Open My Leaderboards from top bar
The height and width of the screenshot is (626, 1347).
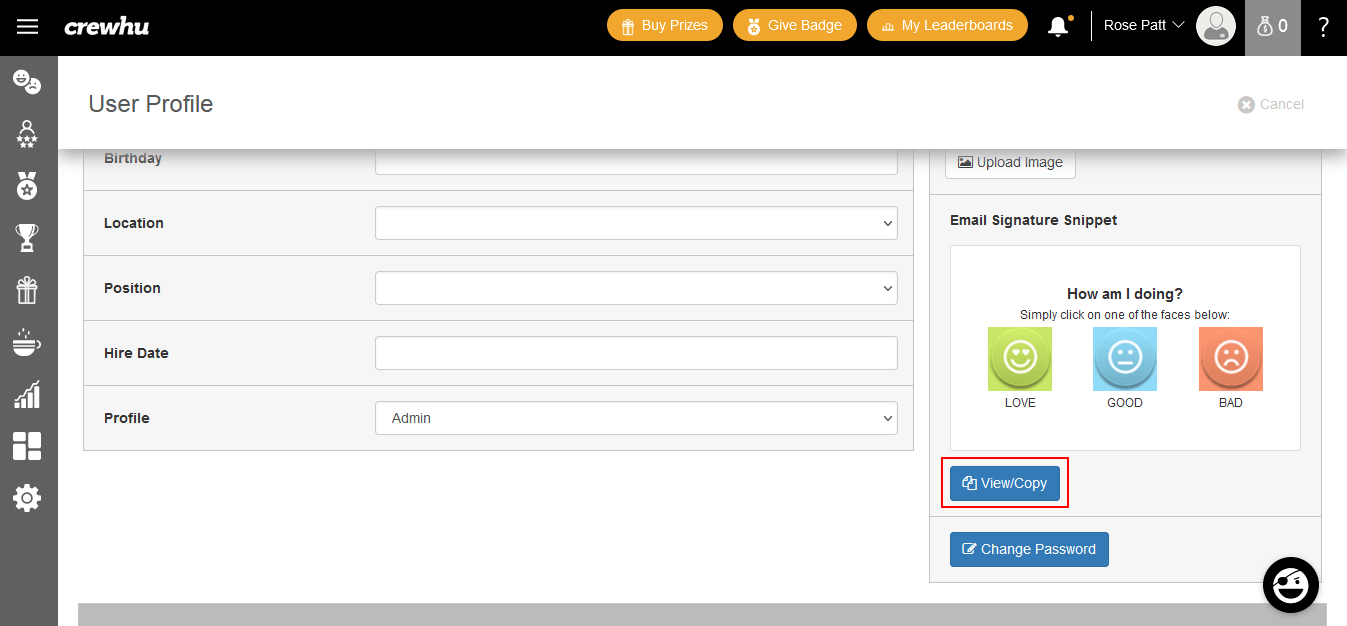click(947, 26)
